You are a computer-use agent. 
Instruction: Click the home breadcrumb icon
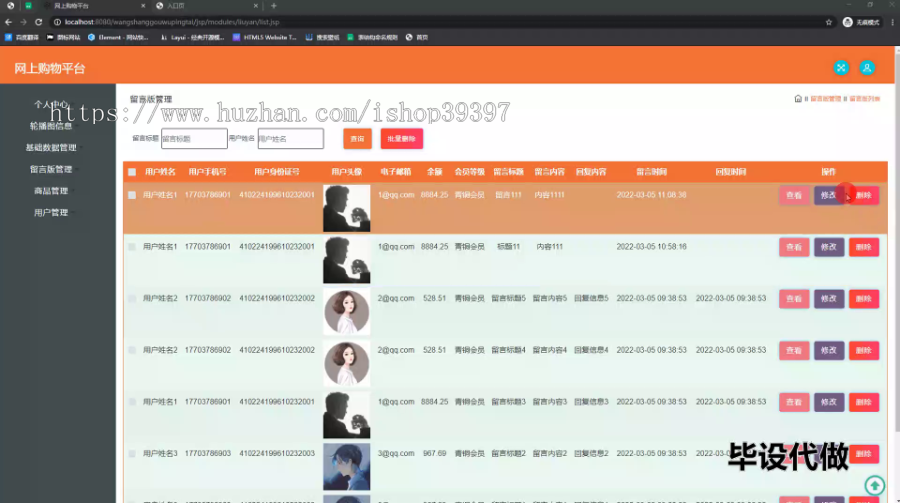pos(798,99)
